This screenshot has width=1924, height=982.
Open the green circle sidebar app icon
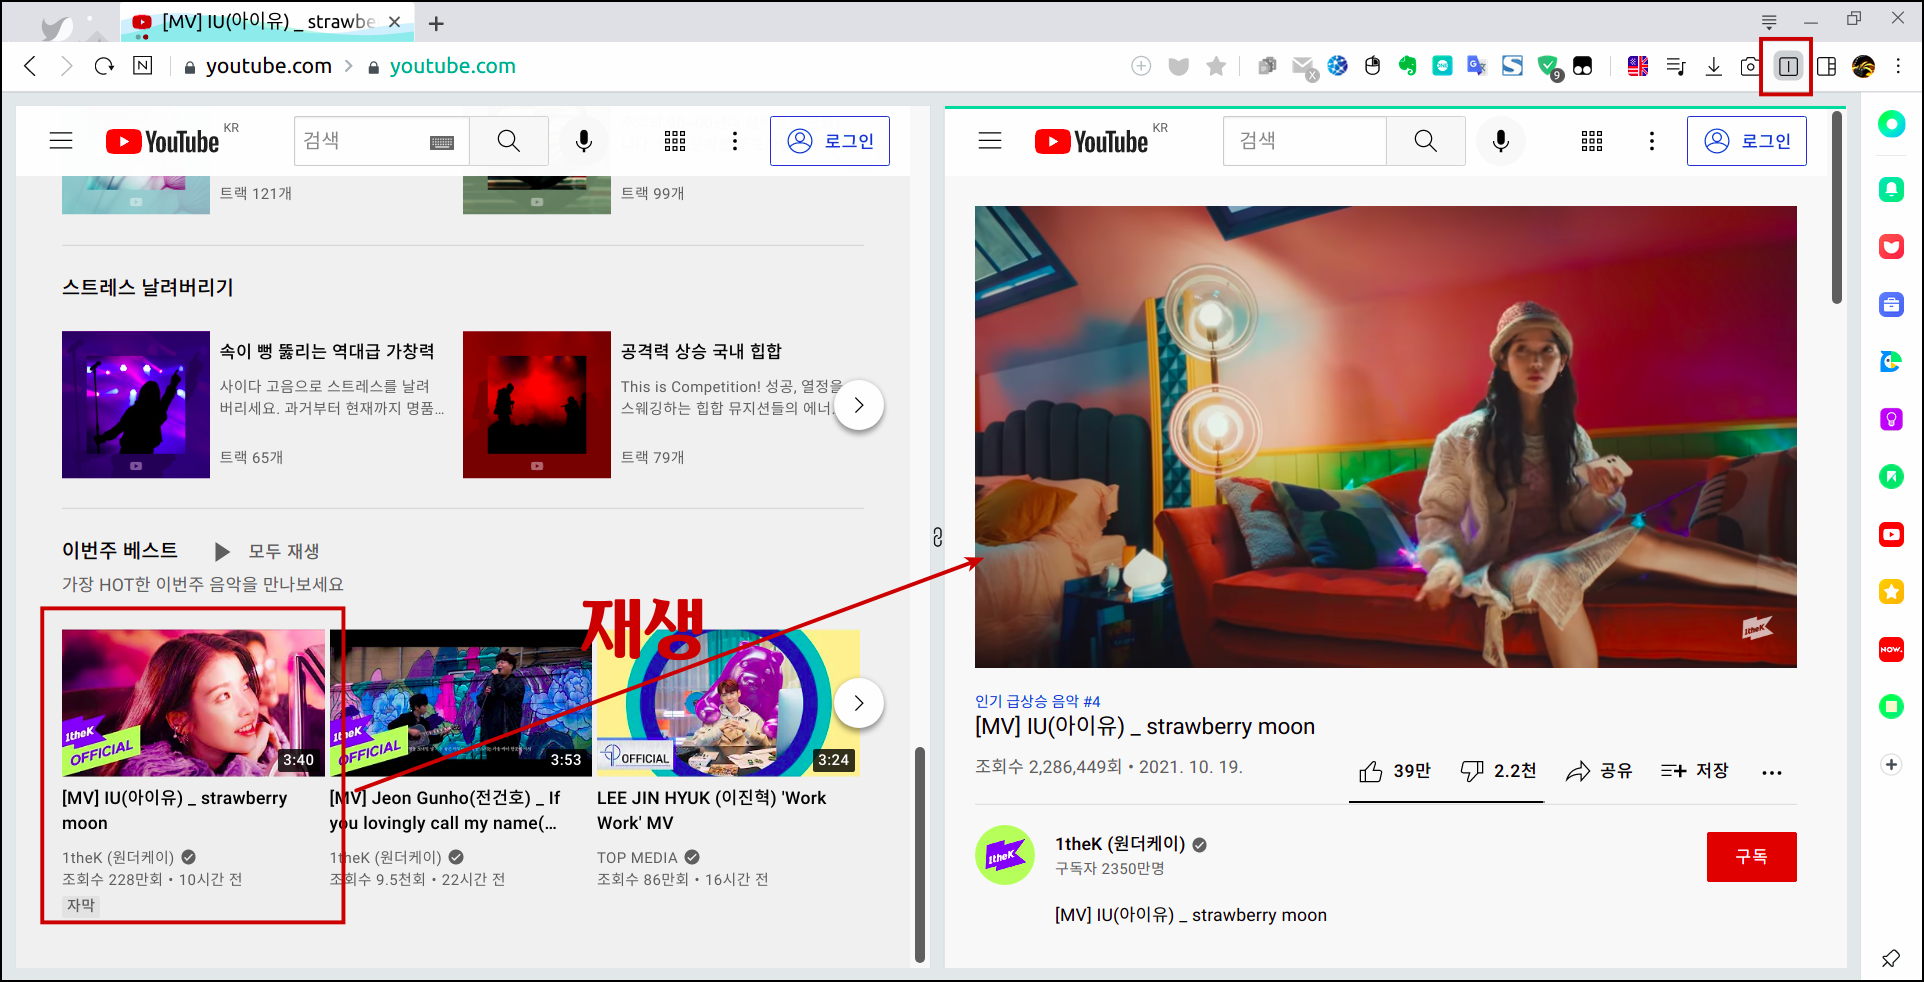coord(1891,124)
